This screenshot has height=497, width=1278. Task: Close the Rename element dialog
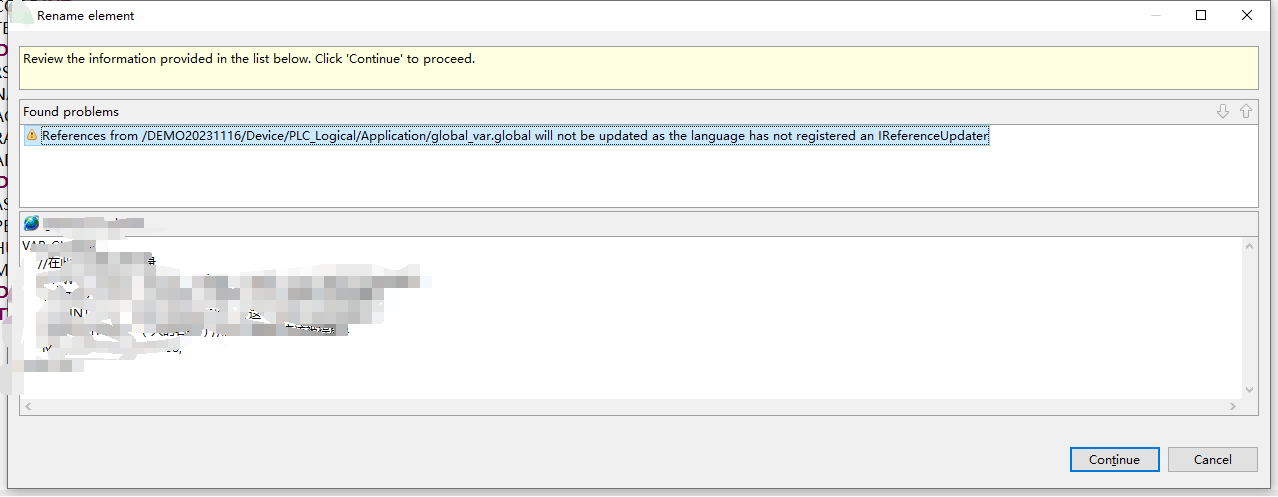point(1247,15)
